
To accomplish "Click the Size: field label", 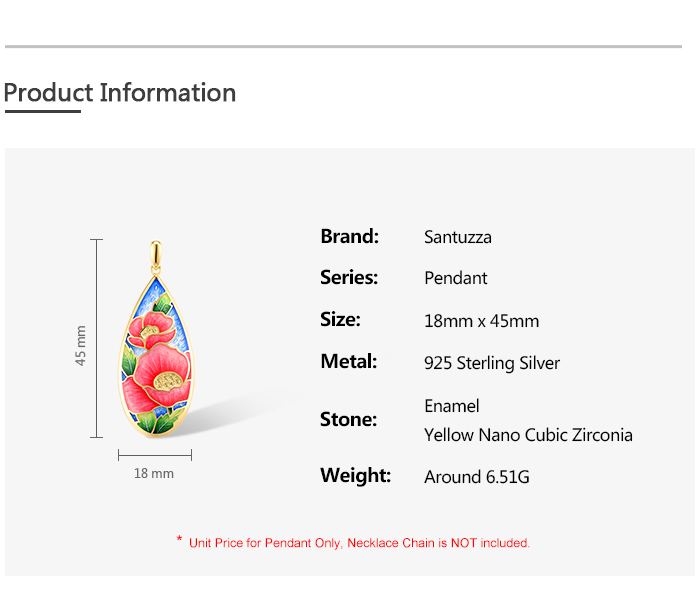I will pyautogui.click(x=340, y=320).
